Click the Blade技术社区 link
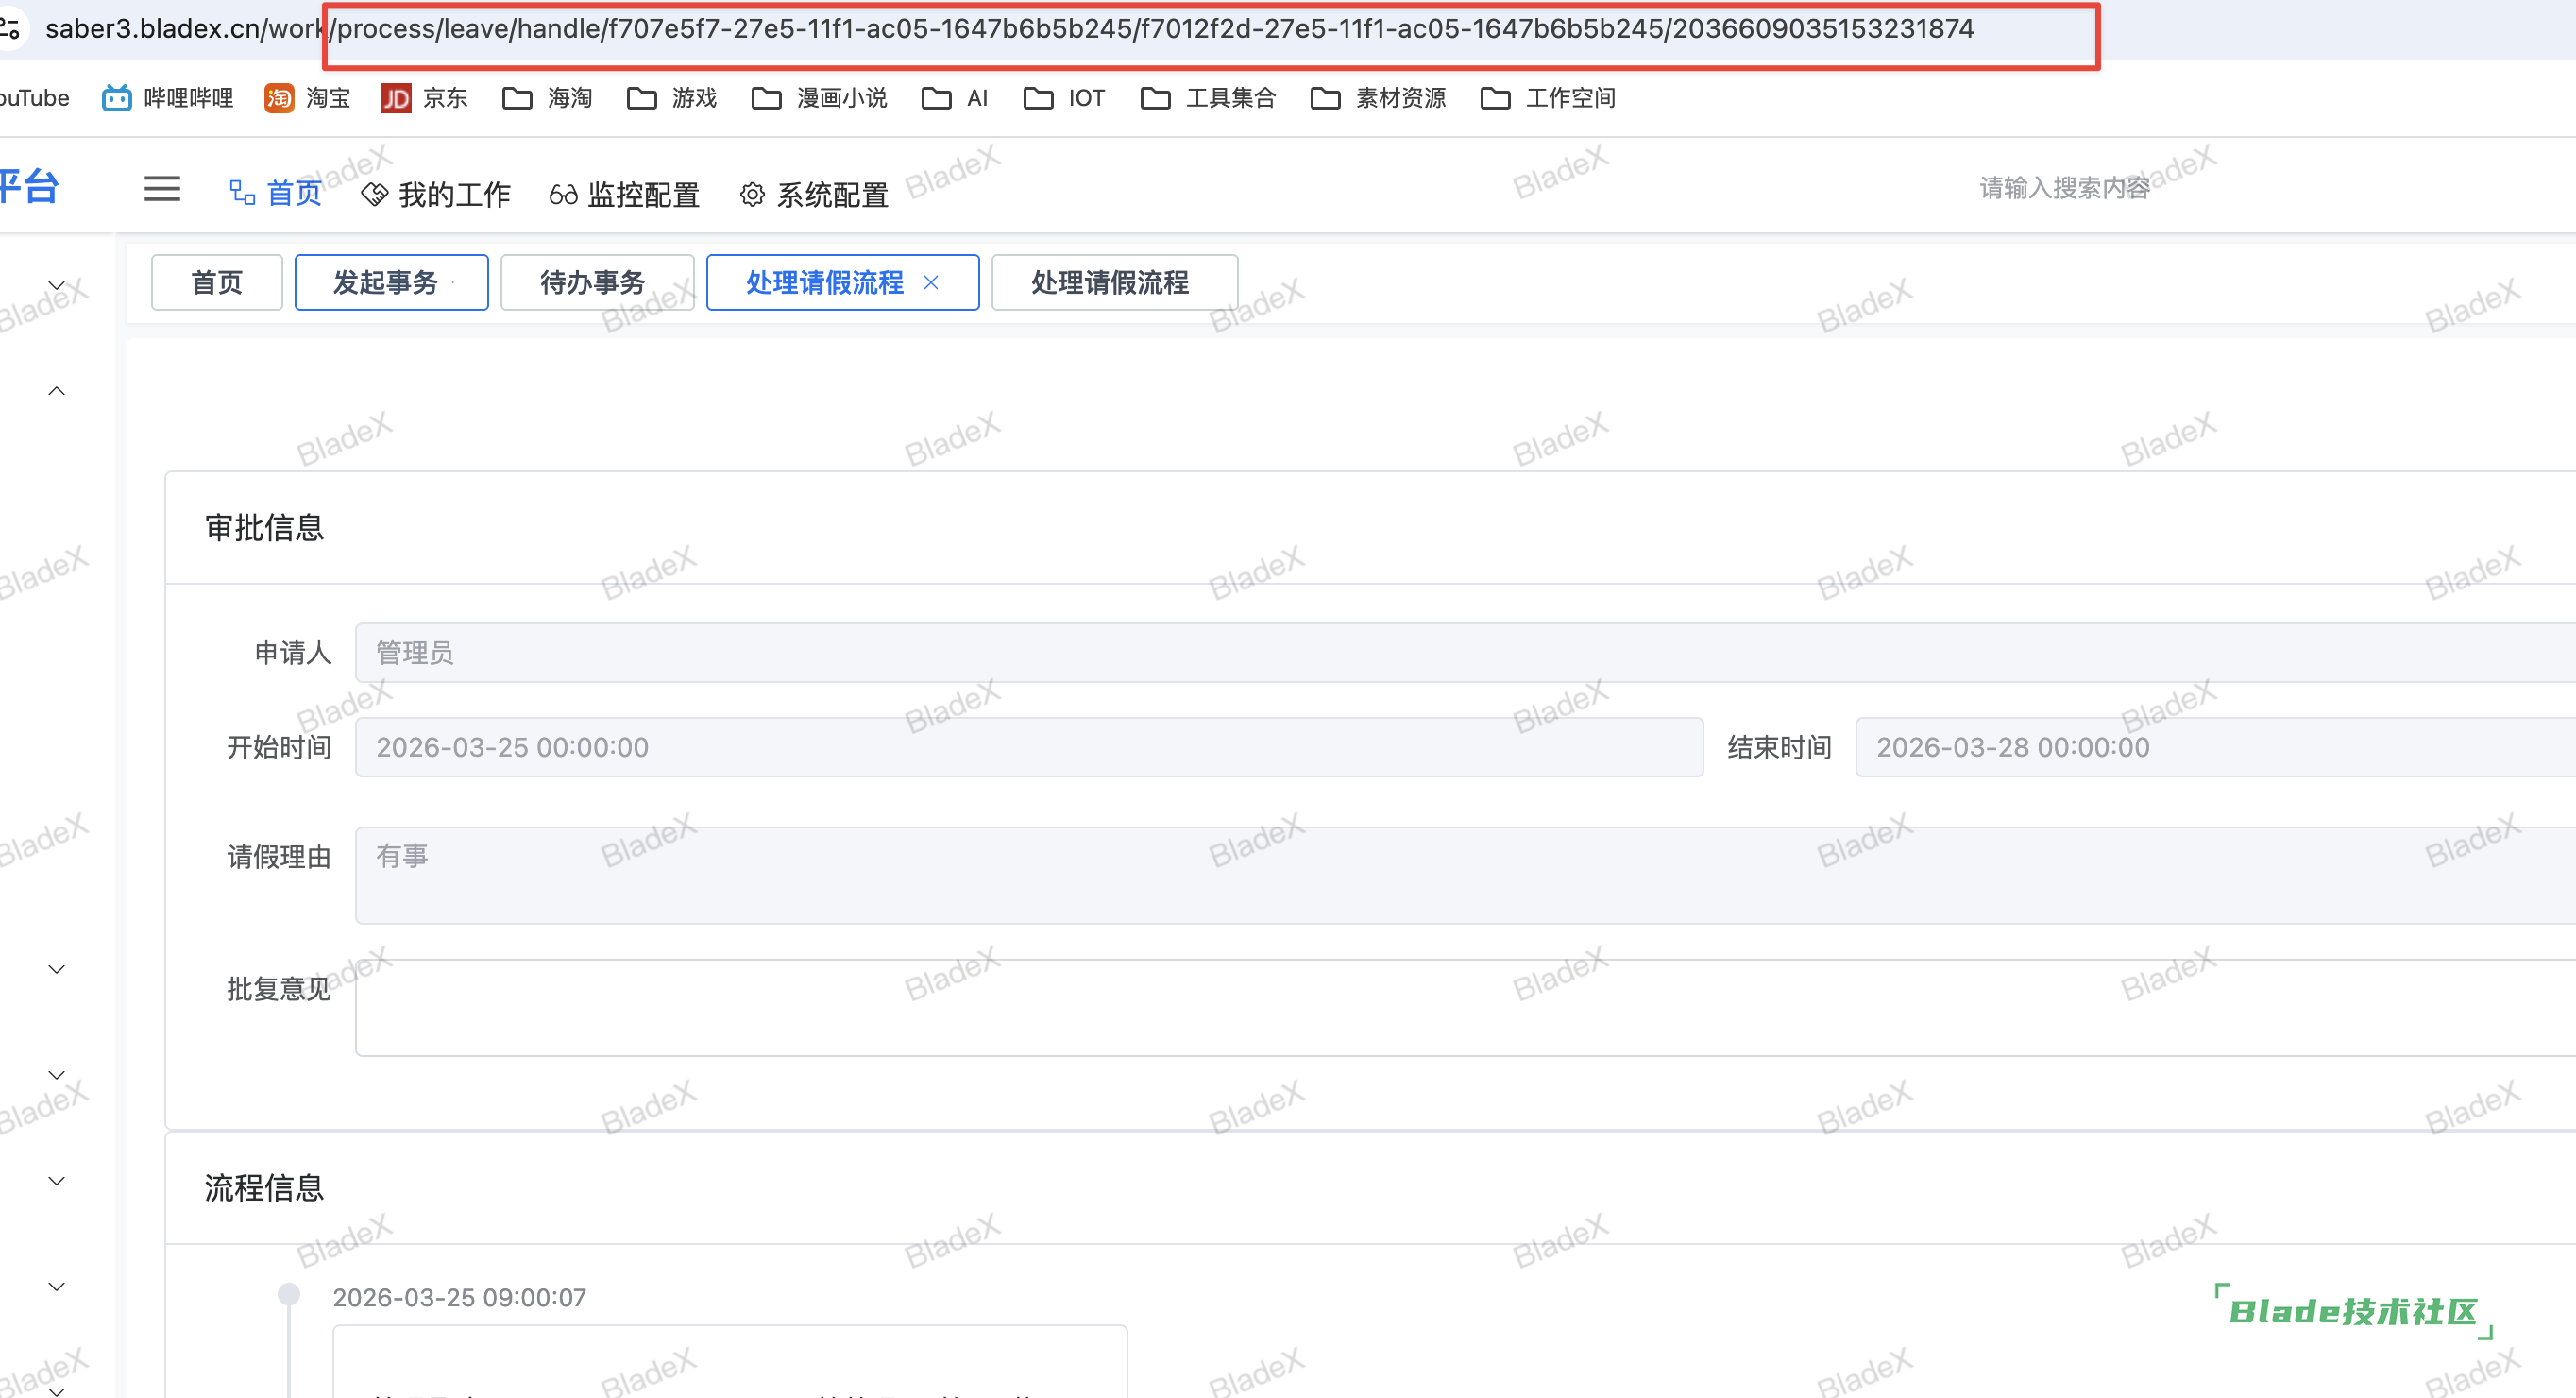This screenshot has height=1398, width=2576. 2353,1311
